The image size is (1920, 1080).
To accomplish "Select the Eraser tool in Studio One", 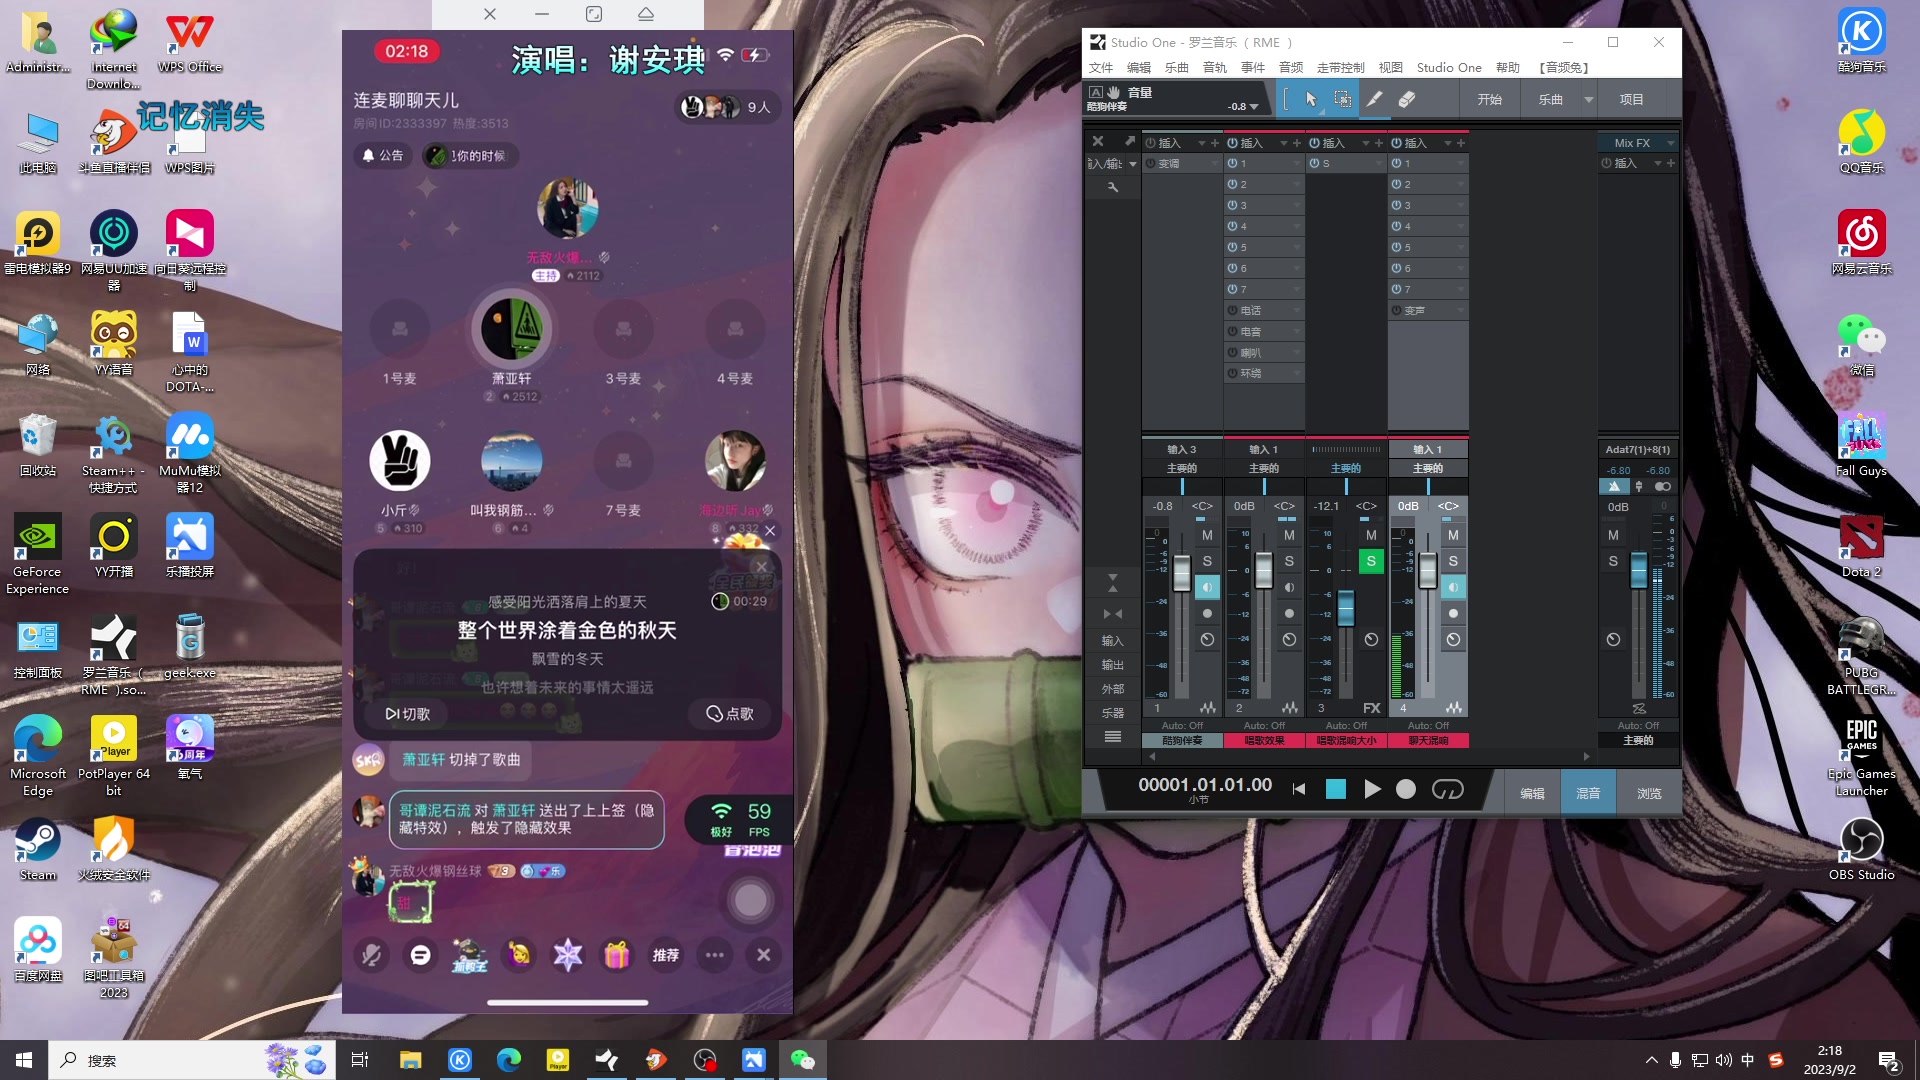I will coord(1406,99).
